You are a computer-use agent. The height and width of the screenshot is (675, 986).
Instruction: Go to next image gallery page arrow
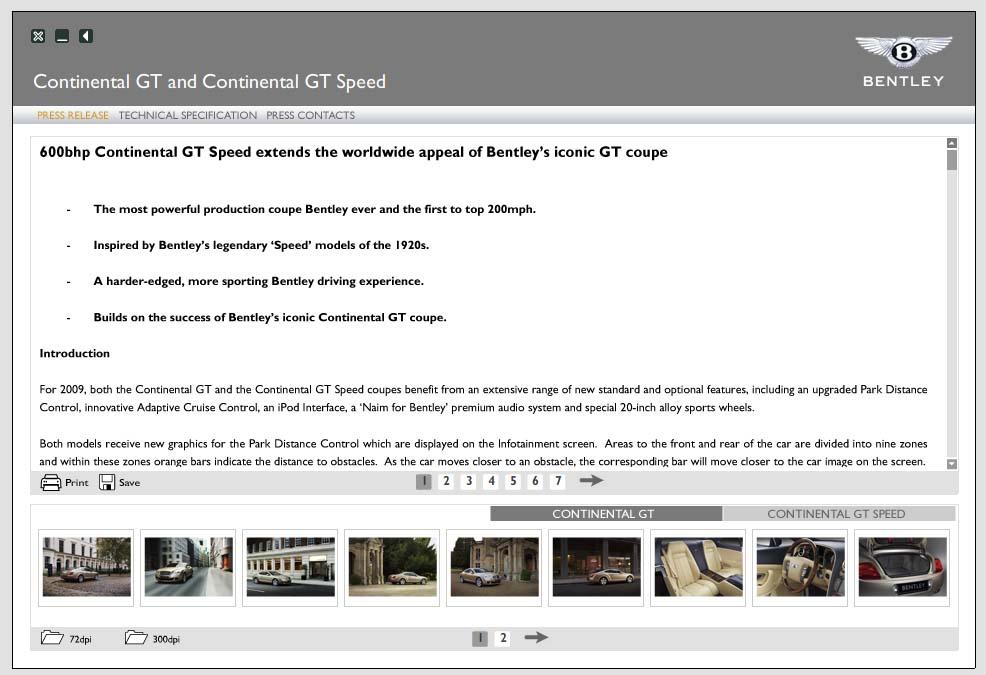tap(536, 637)
